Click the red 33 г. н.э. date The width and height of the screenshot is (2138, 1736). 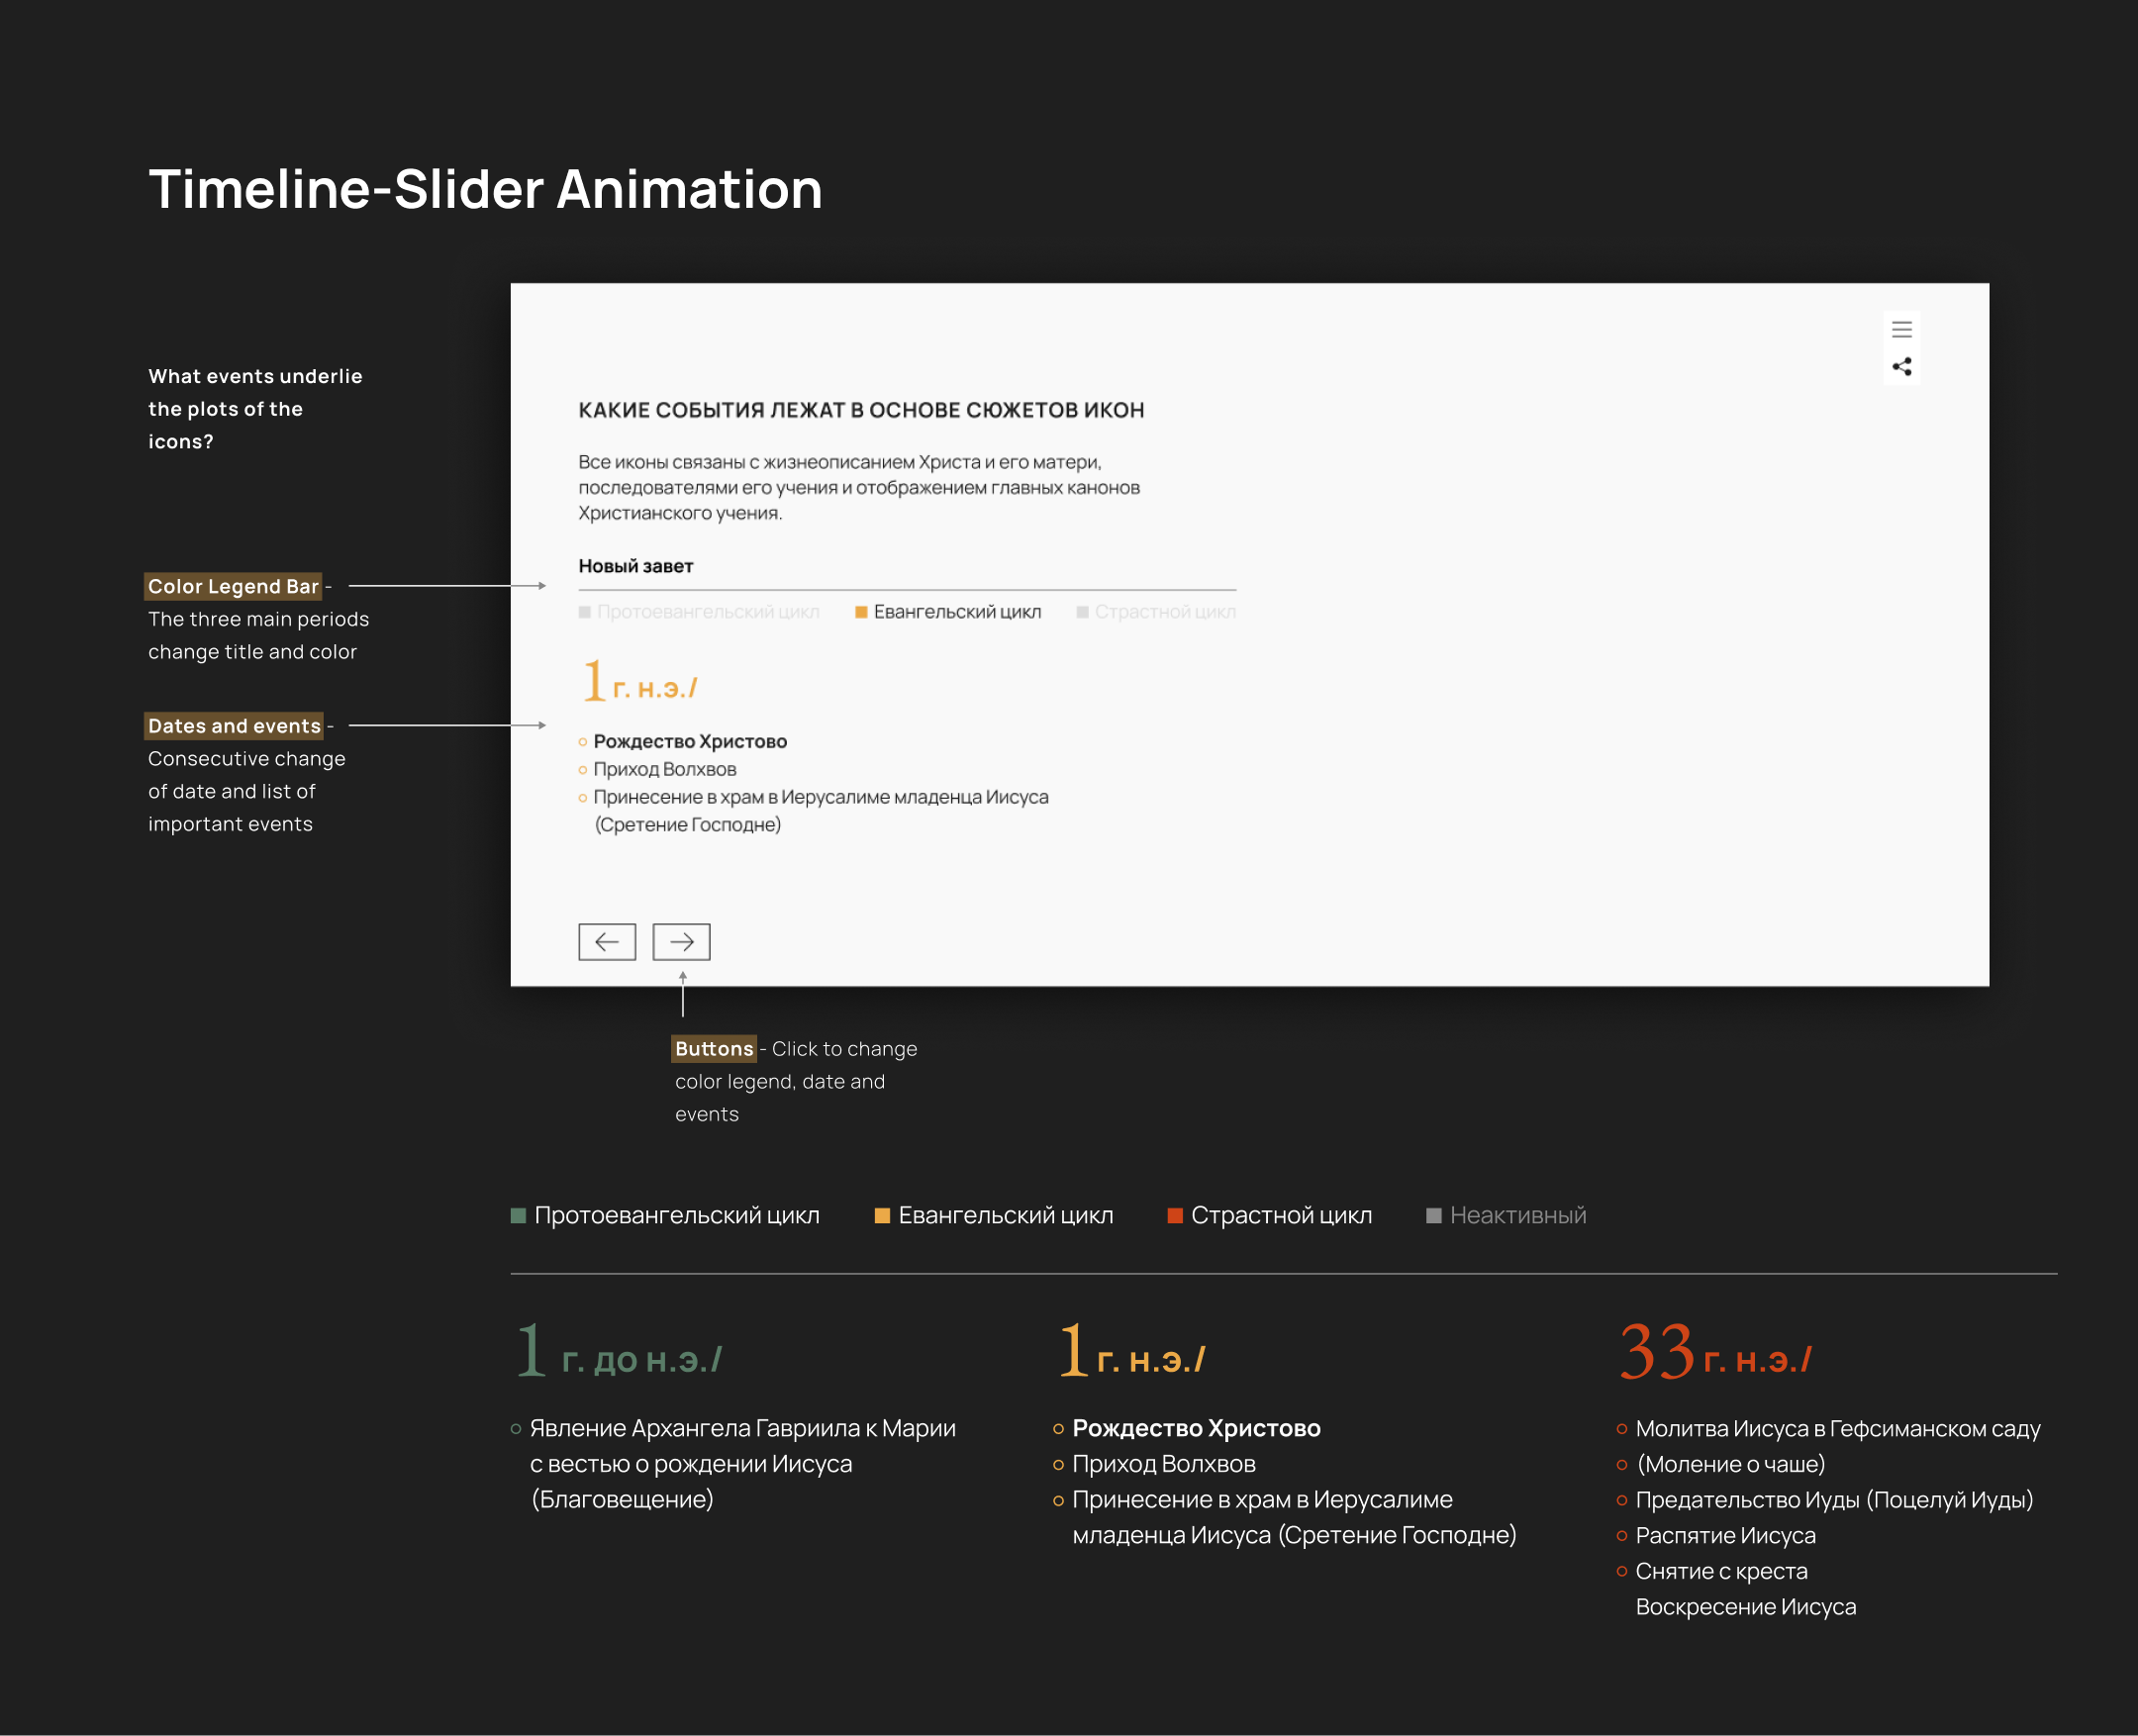pyautogui.click(x=1714, y=1354)
